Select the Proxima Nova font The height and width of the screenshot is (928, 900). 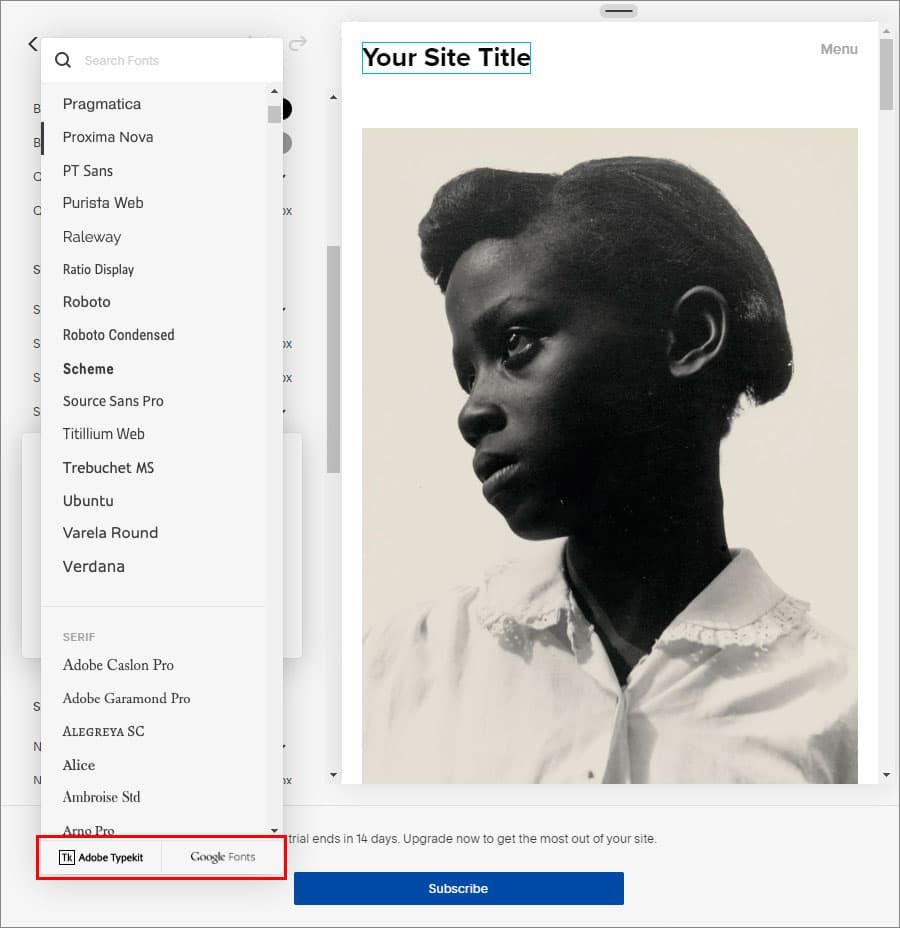point(108,137)
